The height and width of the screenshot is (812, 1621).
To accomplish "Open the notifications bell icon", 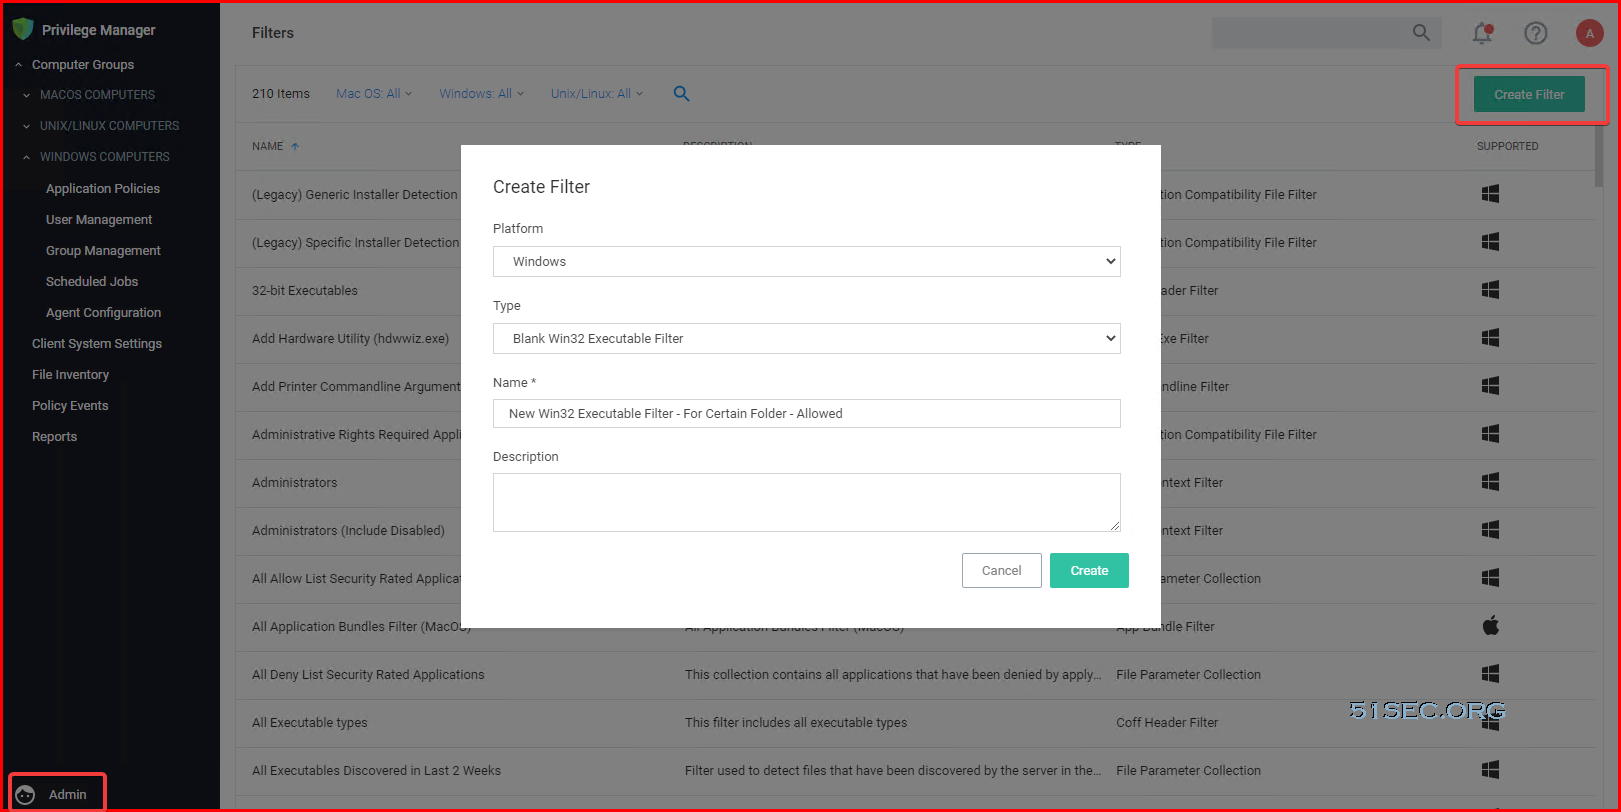I will (x=1482, y=33).
